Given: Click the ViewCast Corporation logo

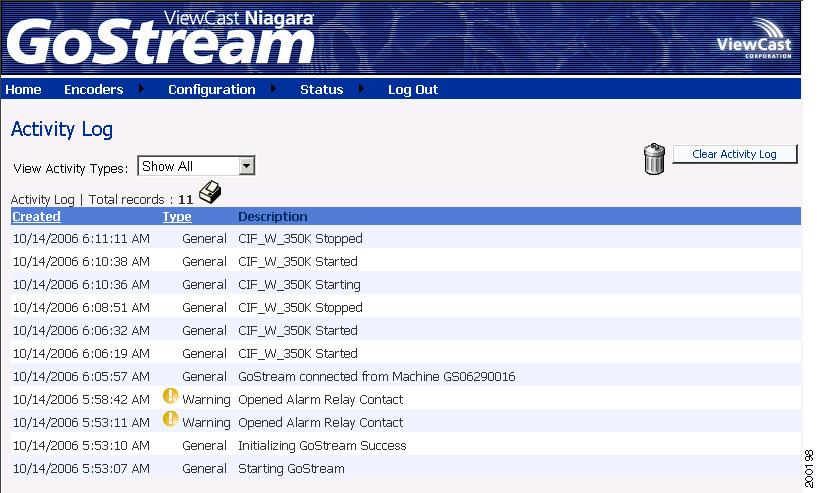Looking at the screenshot, I should coord(754,39).
